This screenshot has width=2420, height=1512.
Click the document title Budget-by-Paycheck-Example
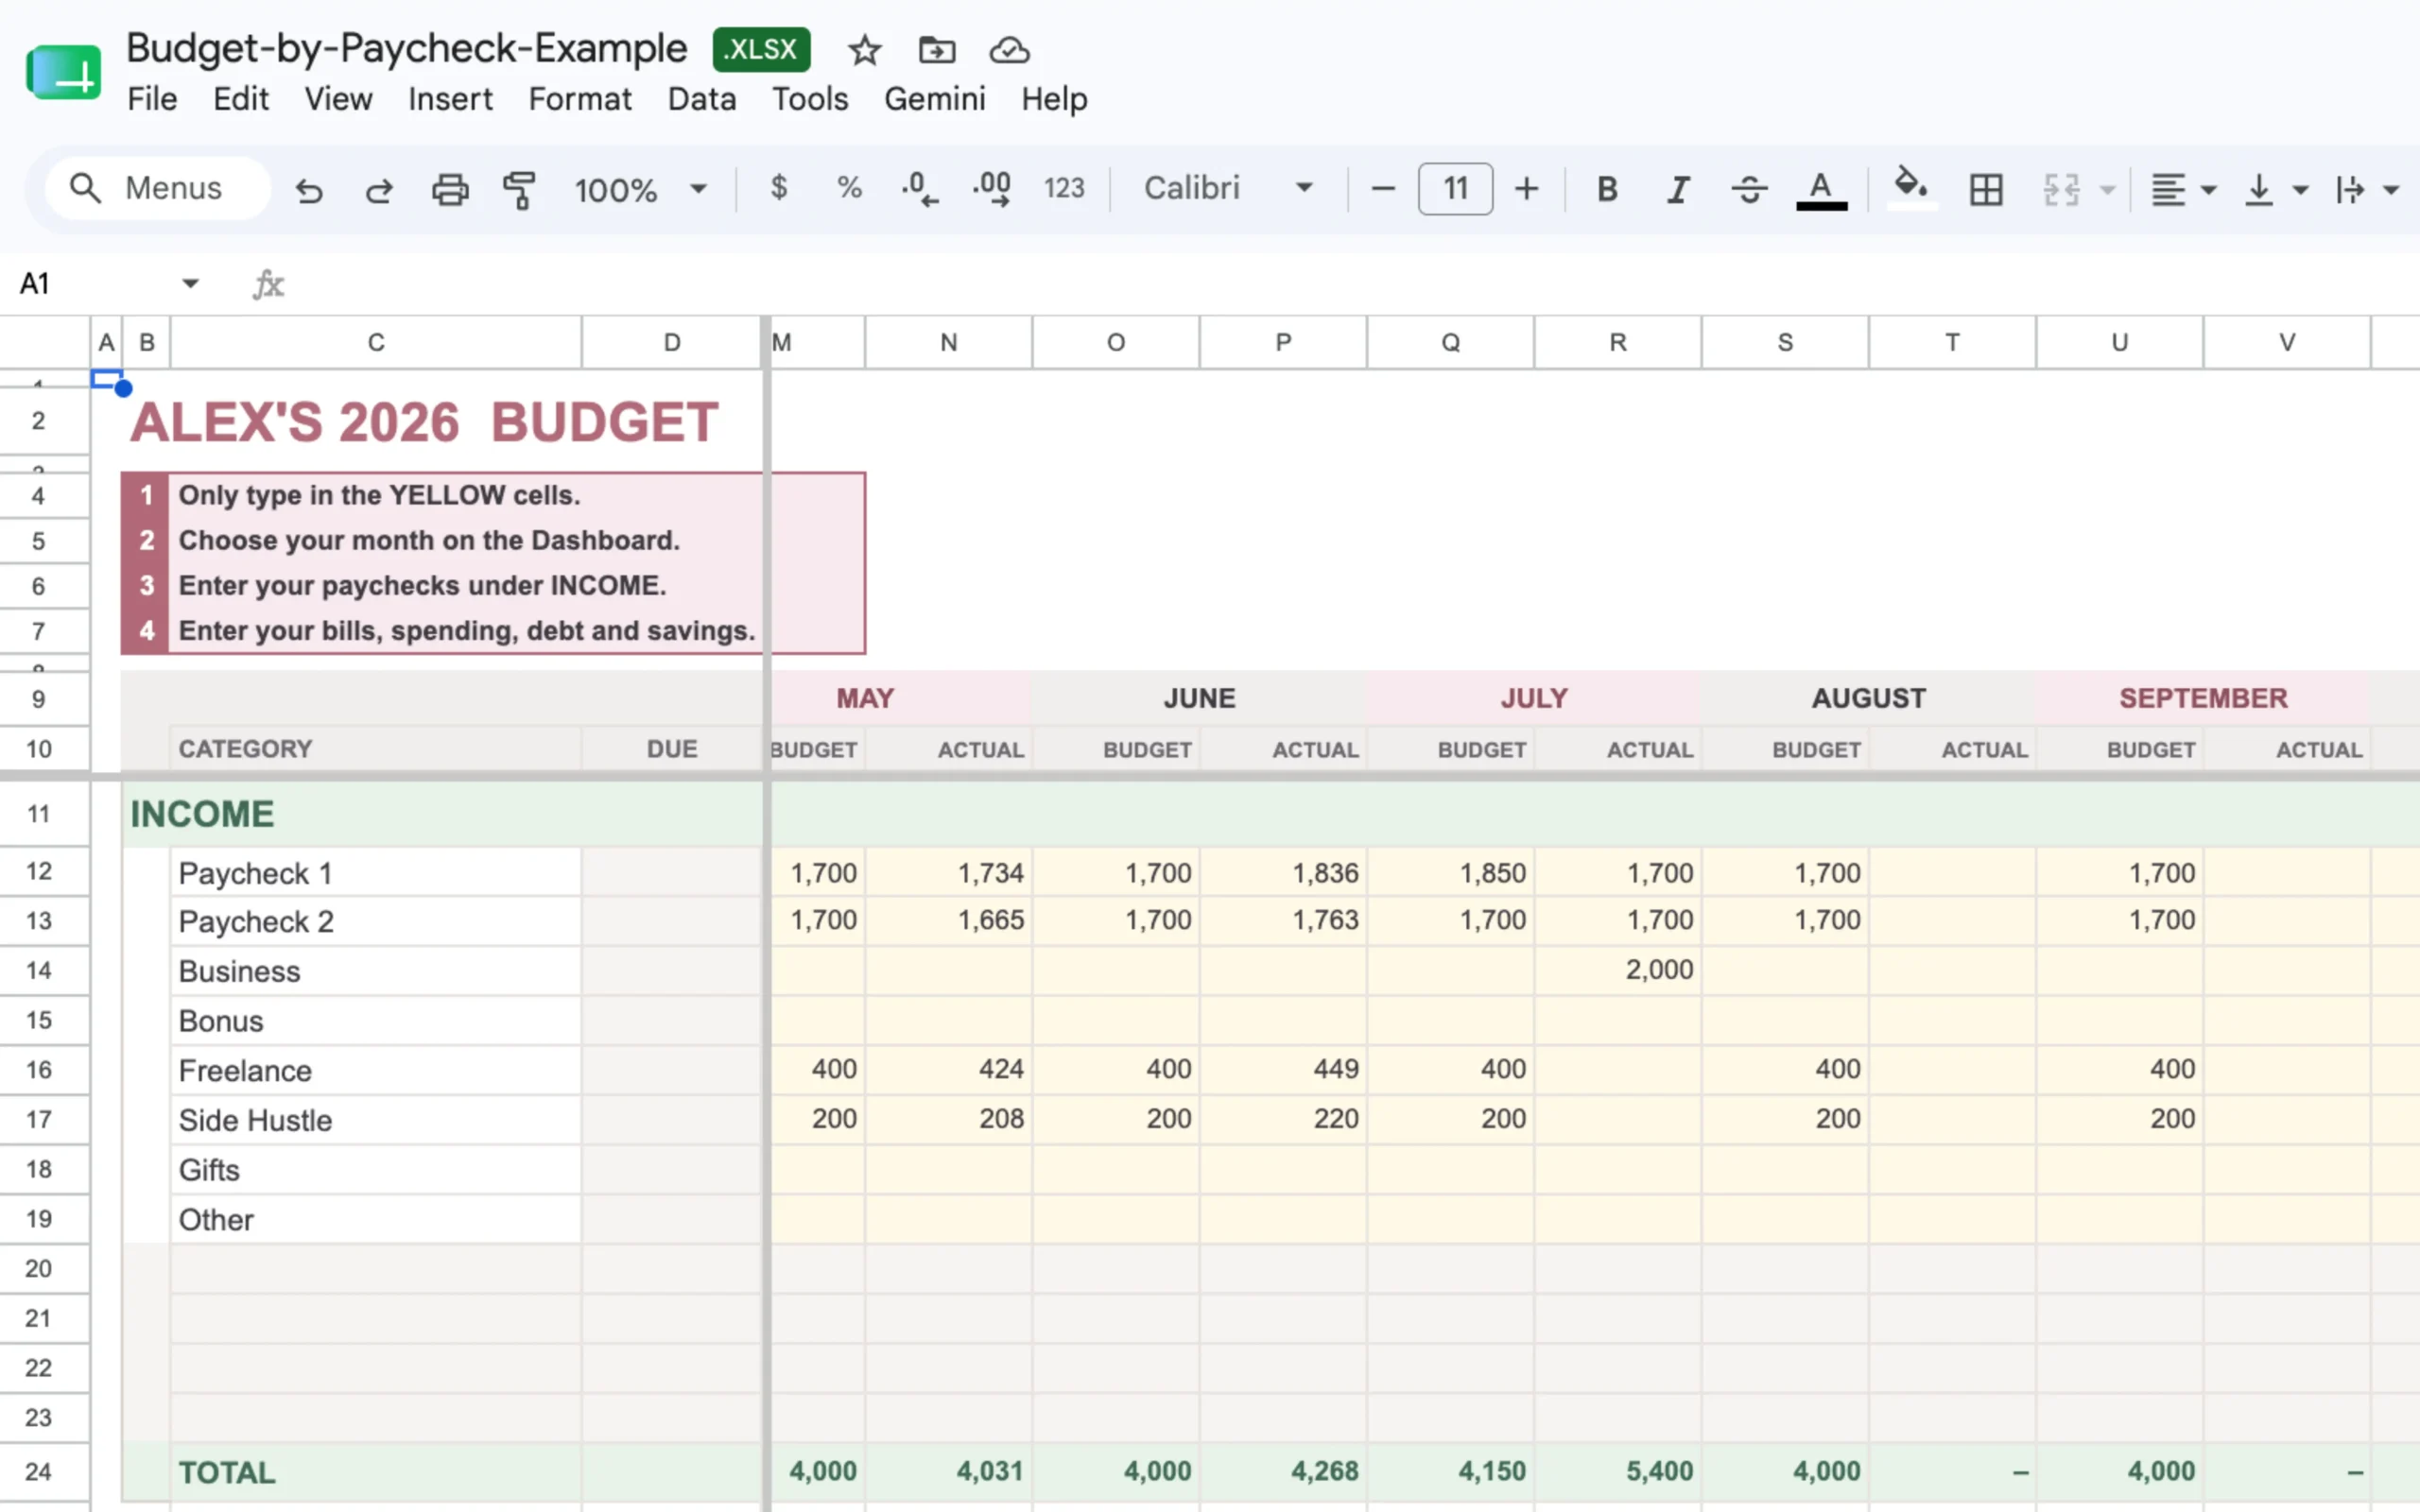406,48
